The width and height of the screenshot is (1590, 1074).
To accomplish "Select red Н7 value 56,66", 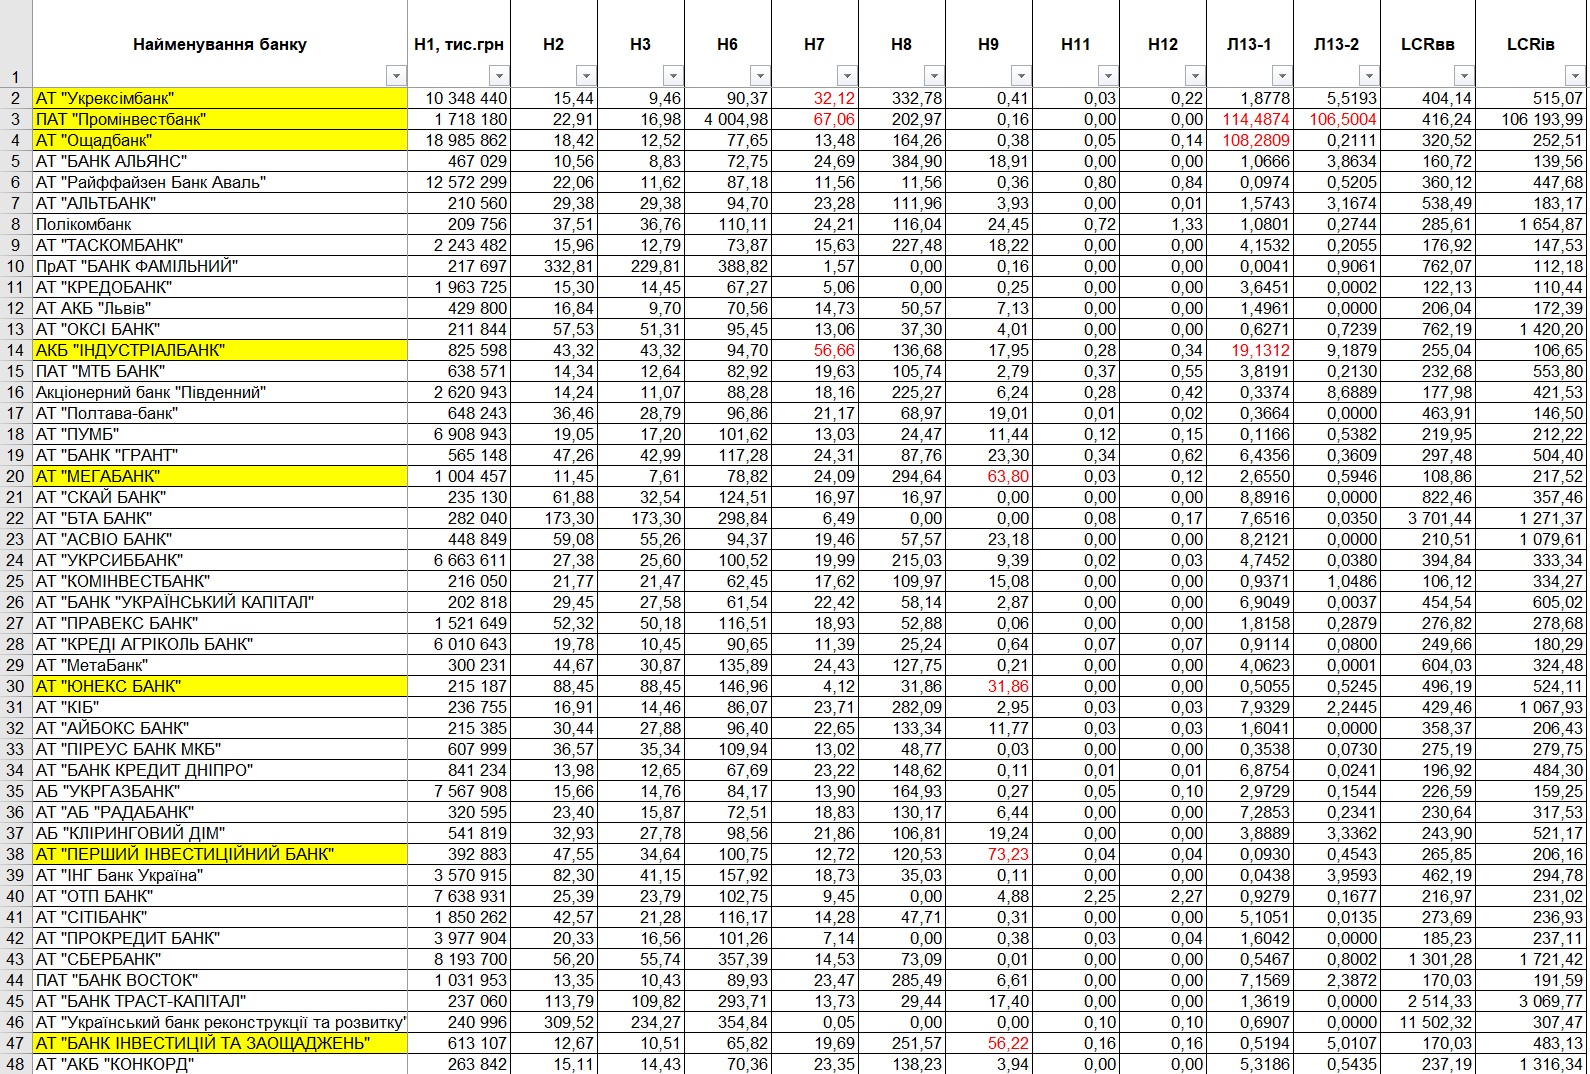I will pyautogui.click(x=815, y=350).
